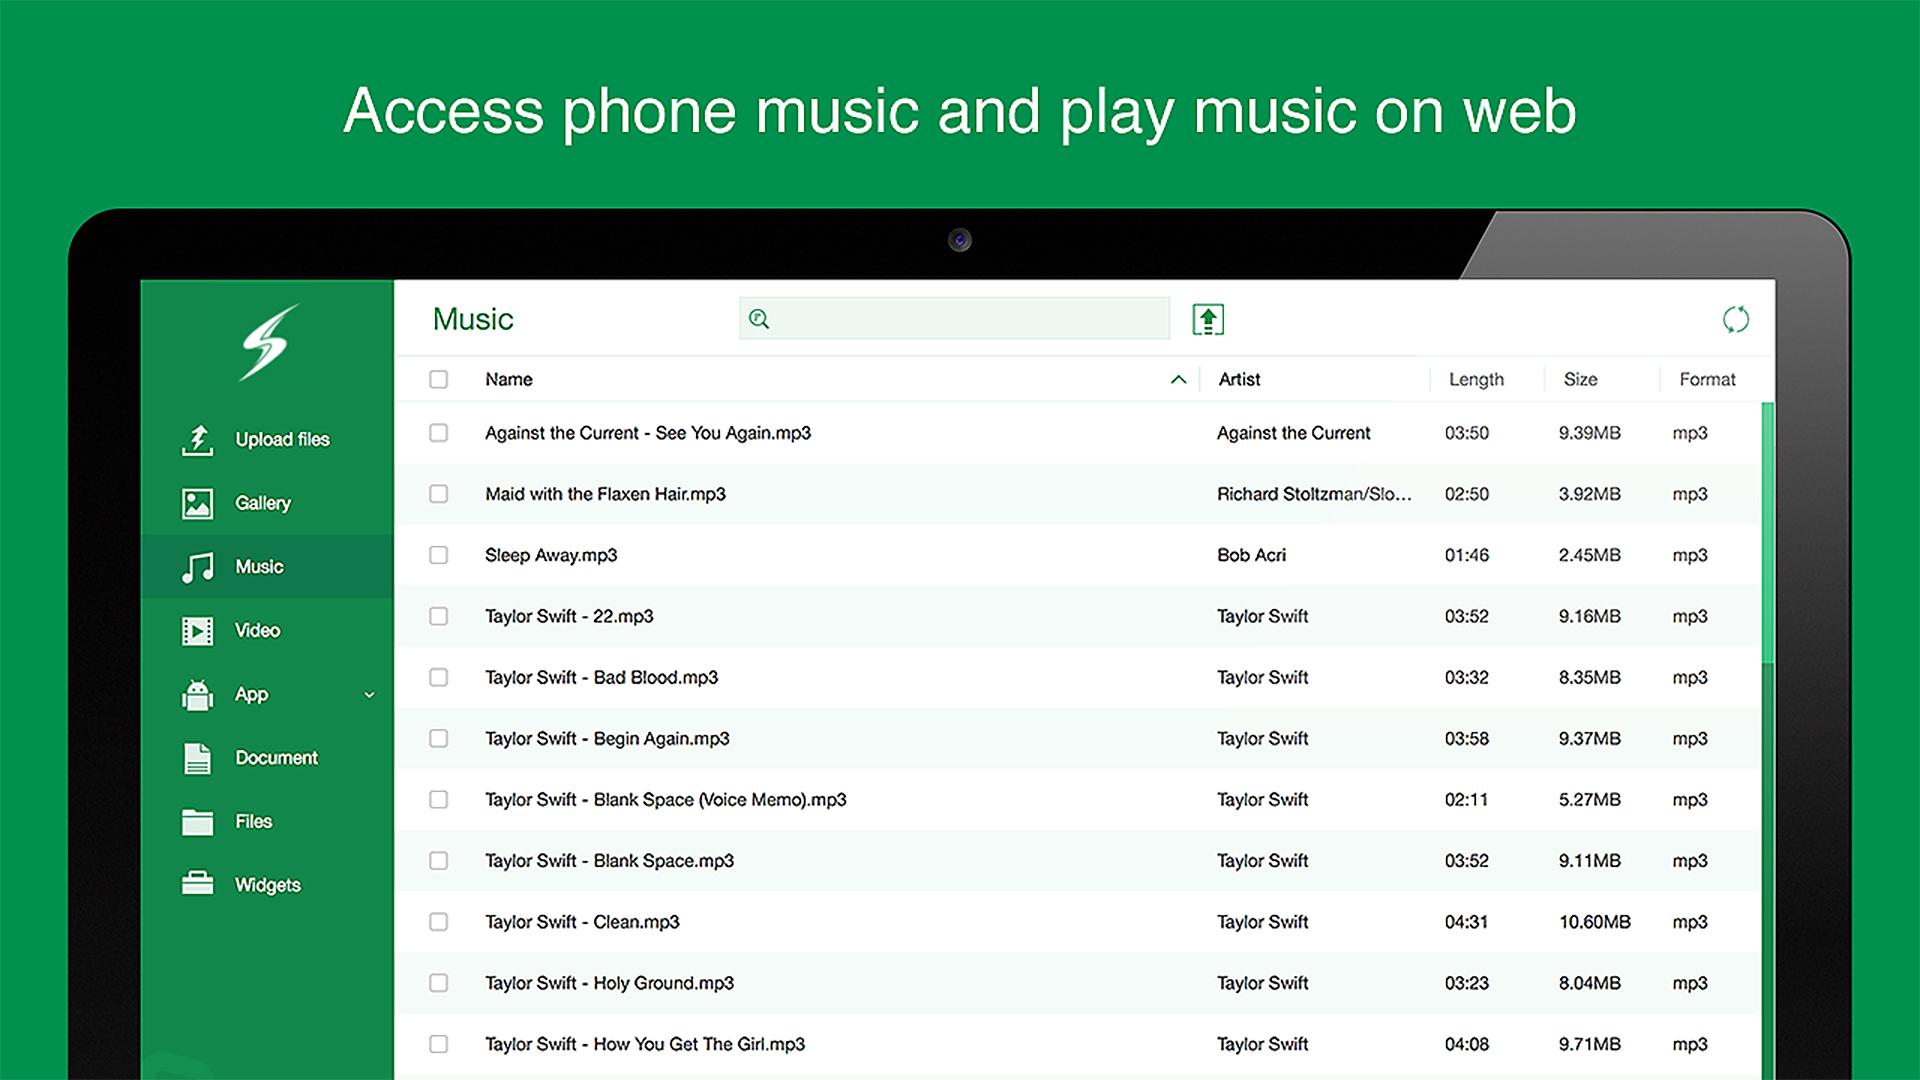The height and width of the screenshot is (1080, 1920).
Task: Select checkbox for Sleep Away.mp3
Action: (x=438, y=555)
